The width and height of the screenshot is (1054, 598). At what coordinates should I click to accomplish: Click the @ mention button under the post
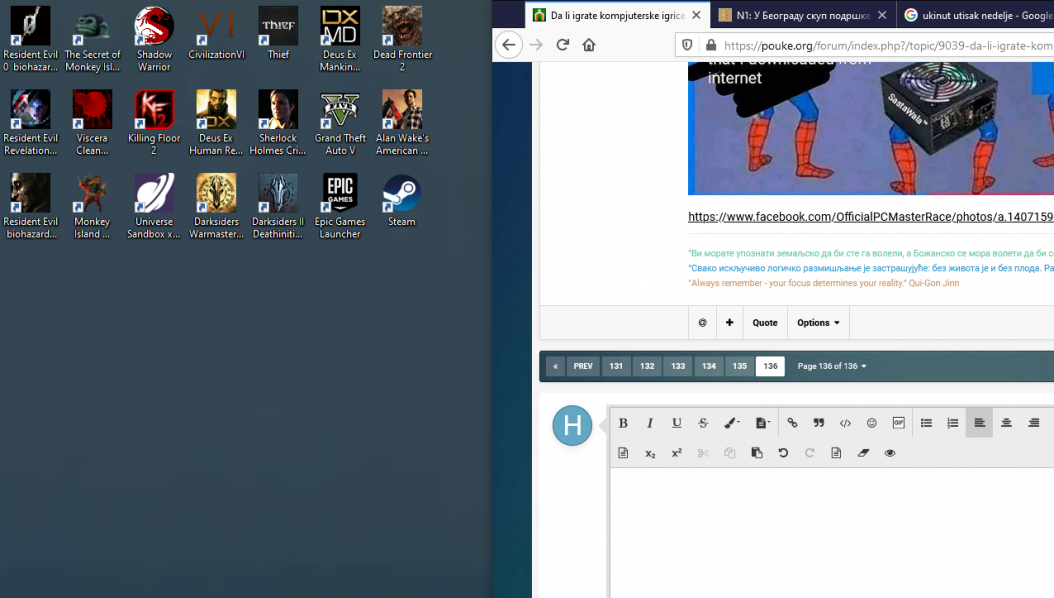[702, 323]
